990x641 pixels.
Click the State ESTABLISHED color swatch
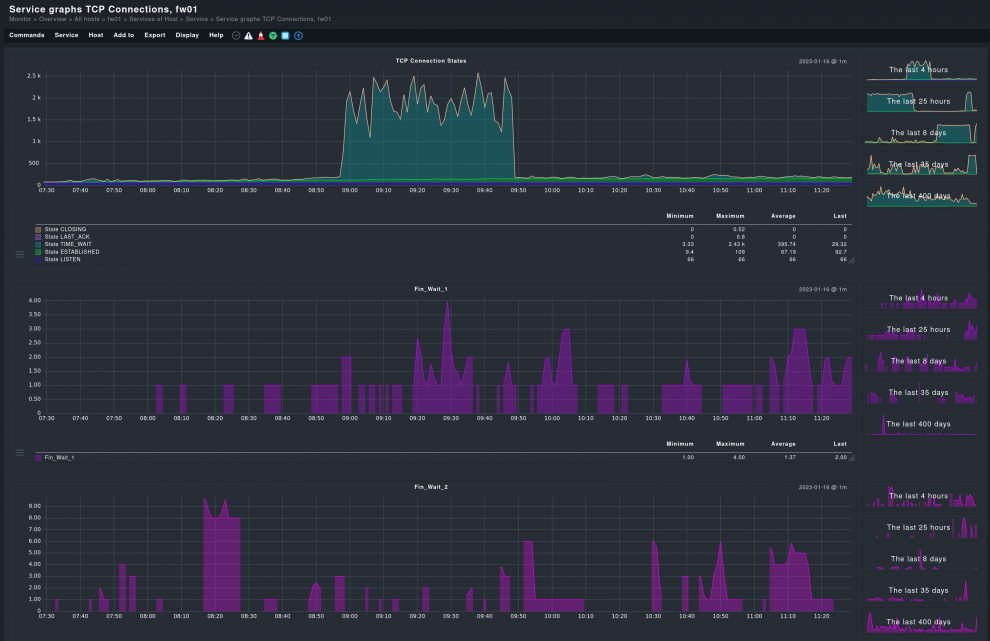click(38, 252)
